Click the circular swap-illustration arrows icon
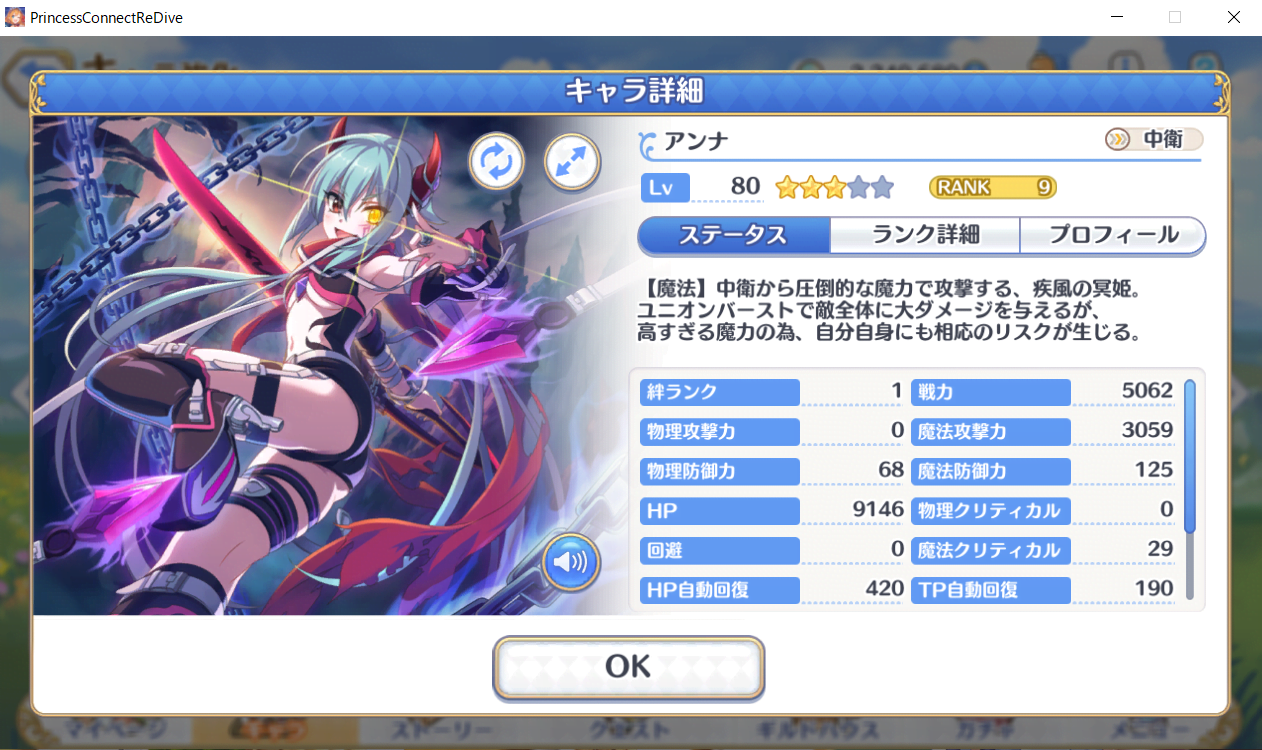The height and width of the screenshot is (750, 1262). click(497, 161)
